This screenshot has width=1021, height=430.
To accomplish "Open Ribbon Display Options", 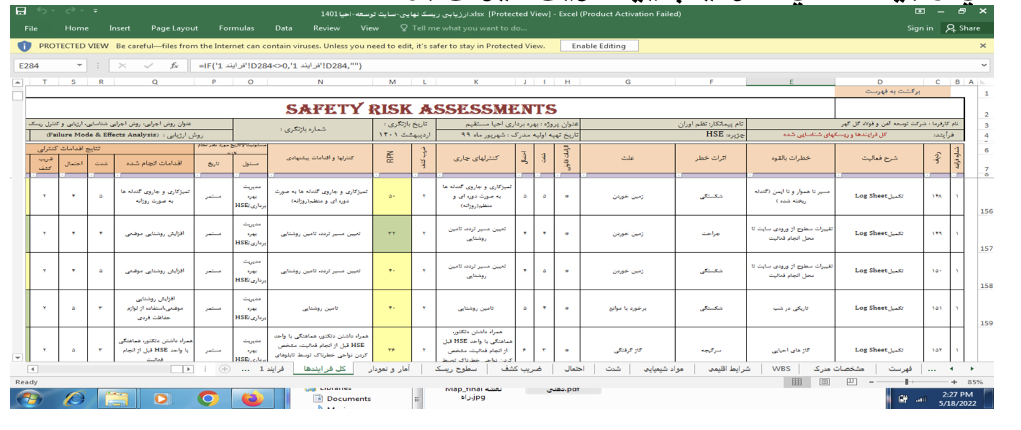I will [x=919, y=12].
